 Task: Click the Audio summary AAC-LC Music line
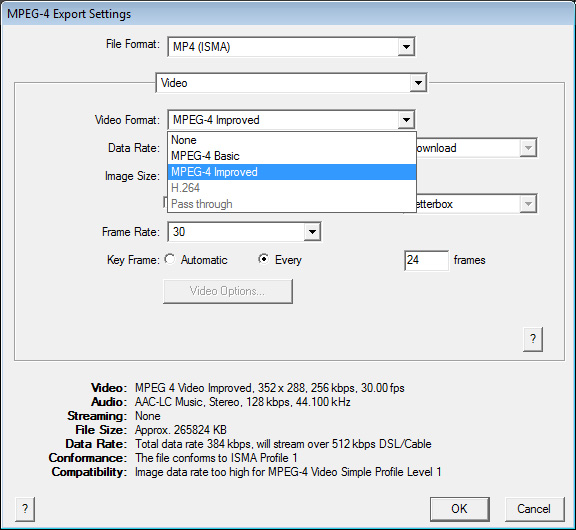[x=242, y=402]
